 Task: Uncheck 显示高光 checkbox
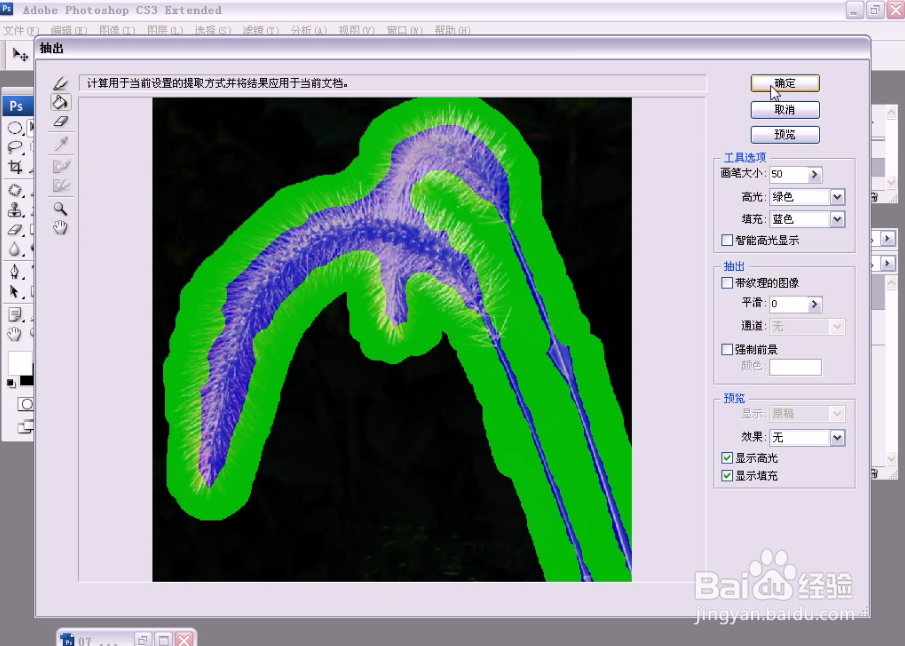coord(727,458)
